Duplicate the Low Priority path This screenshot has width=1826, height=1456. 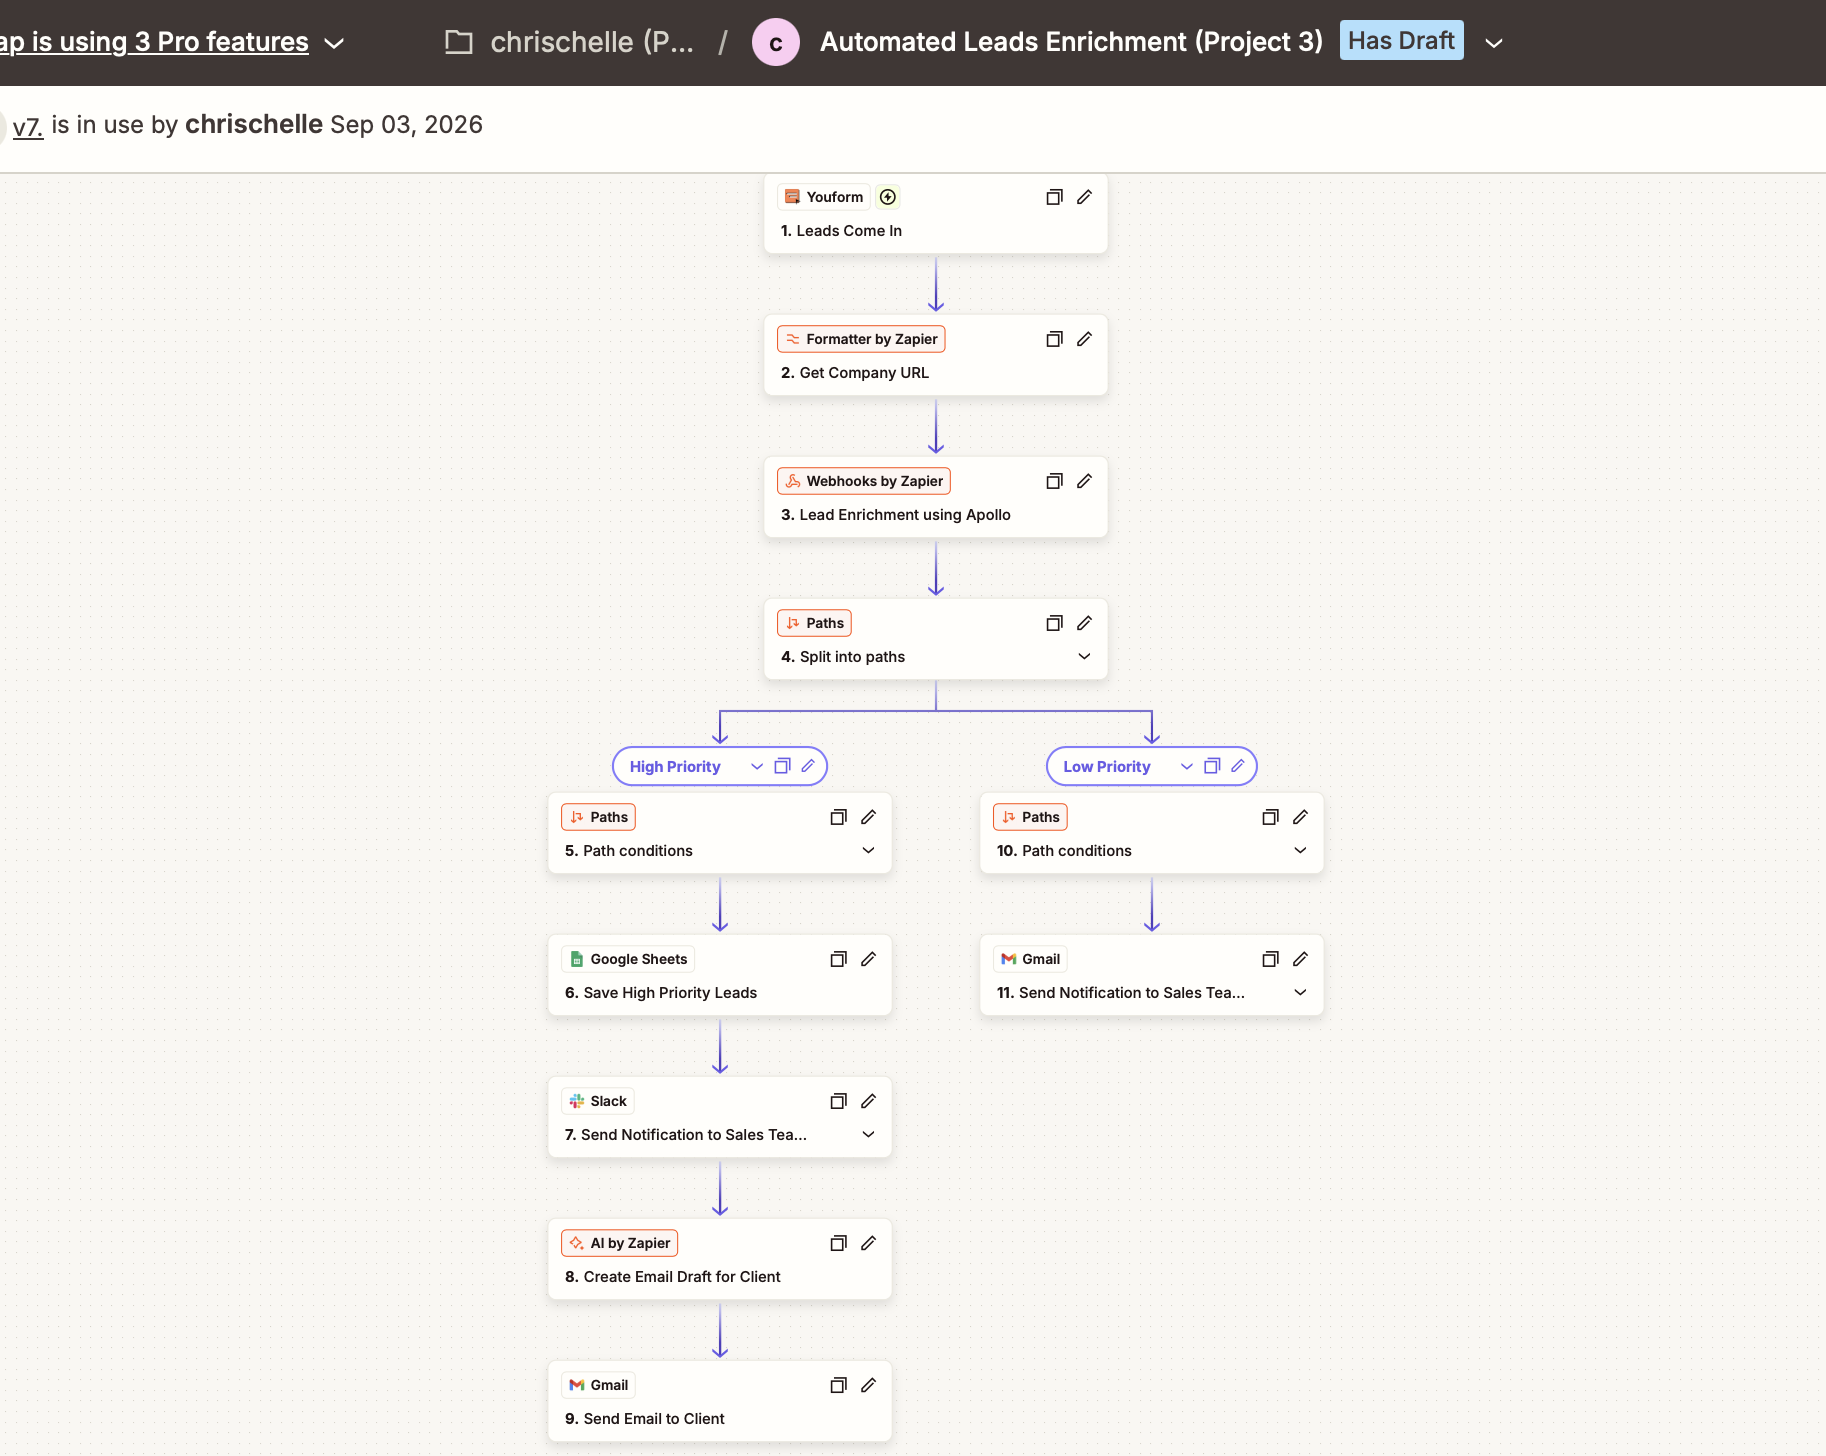pos(1212,766)
